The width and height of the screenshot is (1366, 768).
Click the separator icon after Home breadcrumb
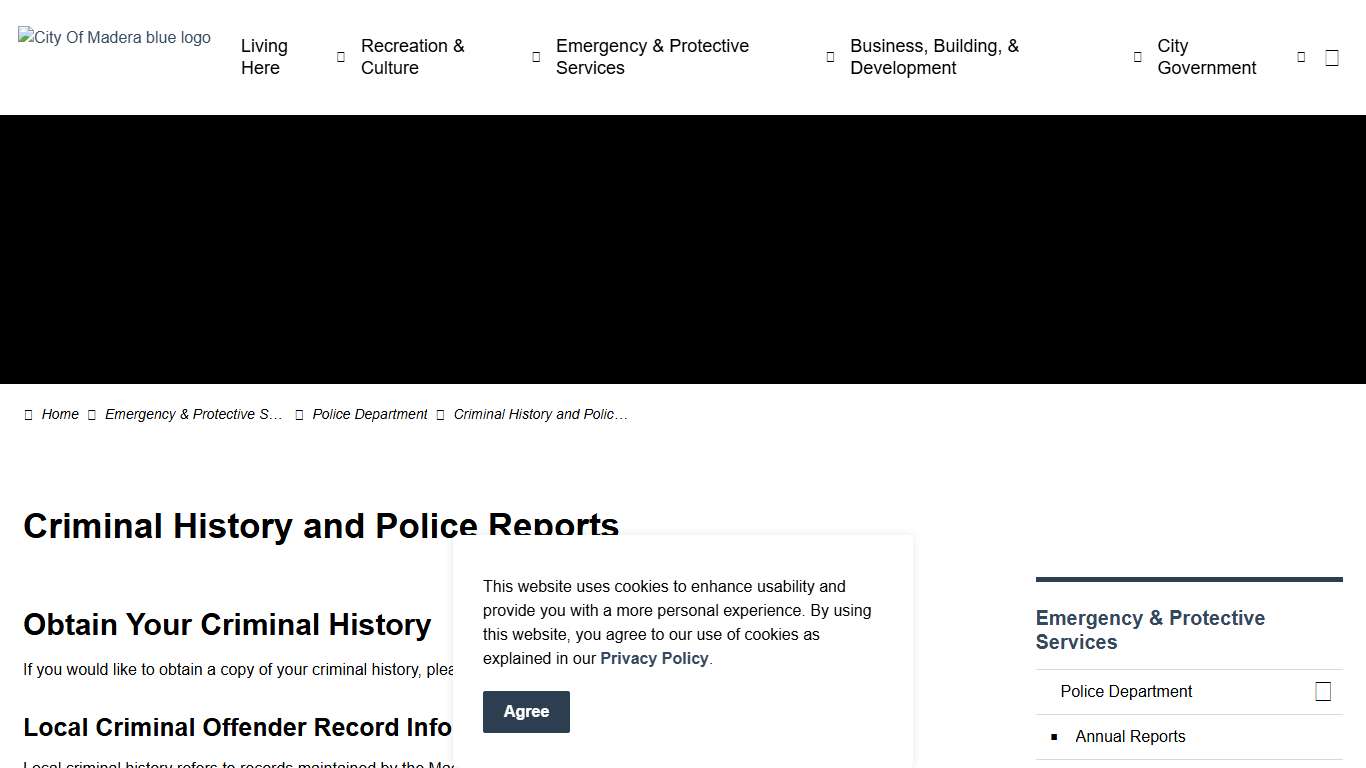[x=91, y=414]
